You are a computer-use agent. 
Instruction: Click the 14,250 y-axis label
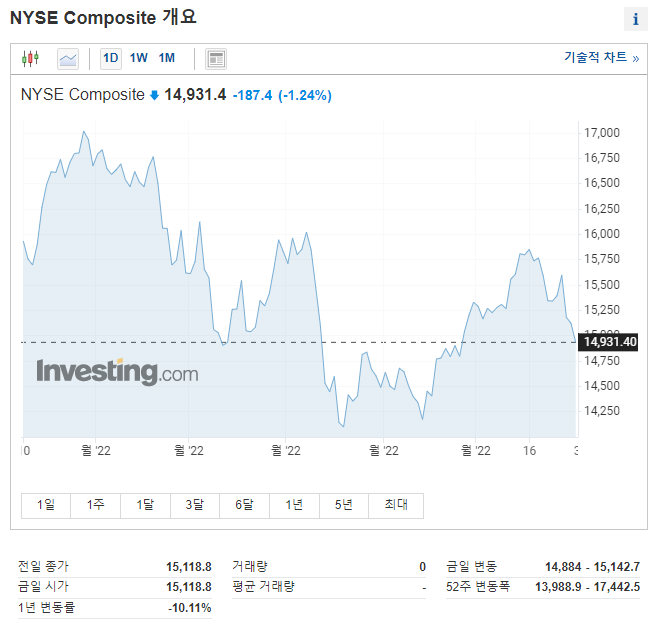tap(602, 411)
